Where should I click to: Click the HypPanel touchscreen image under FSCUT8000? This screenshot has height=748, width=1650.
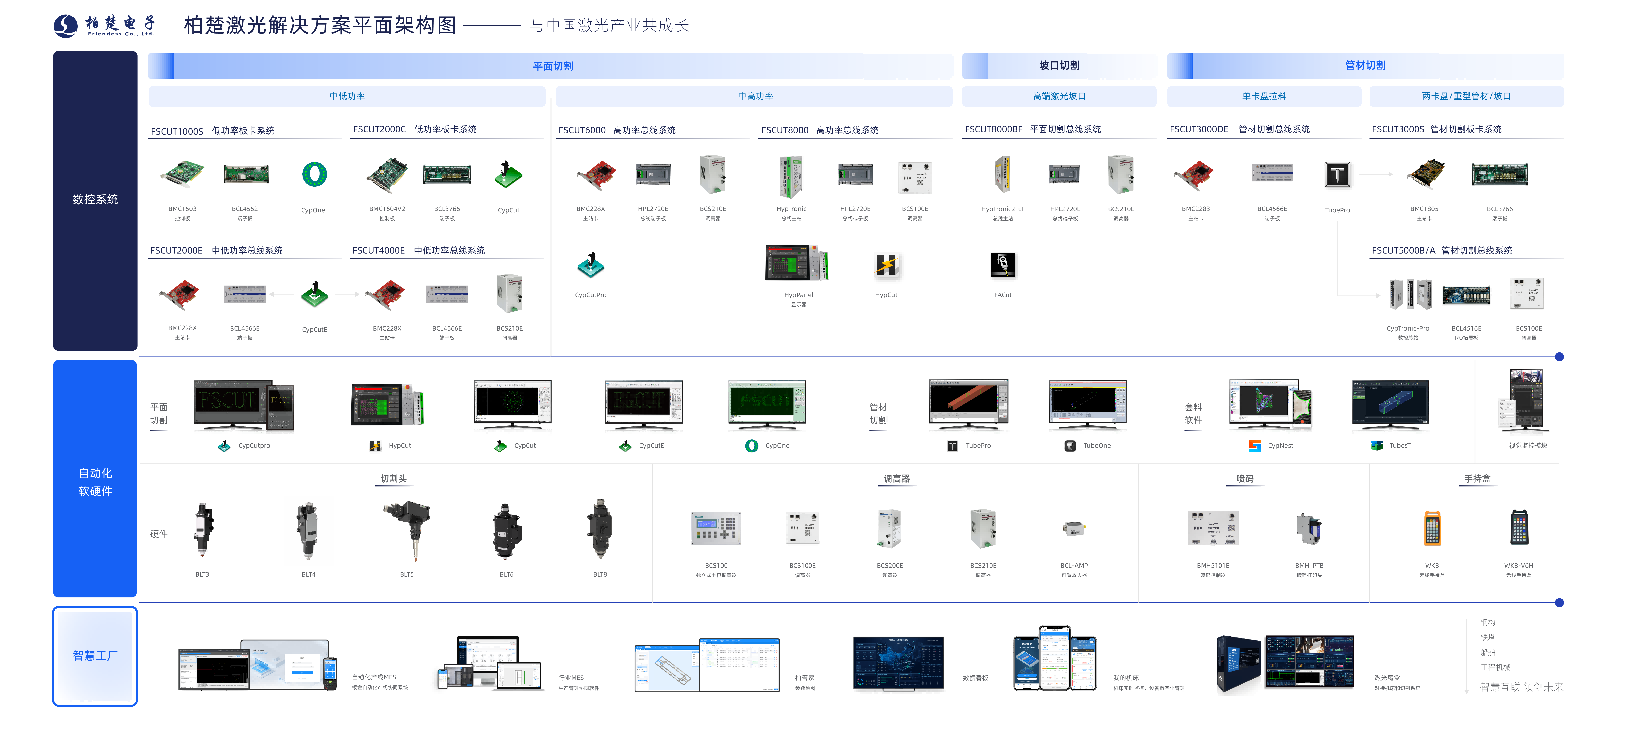pos(797,263)
